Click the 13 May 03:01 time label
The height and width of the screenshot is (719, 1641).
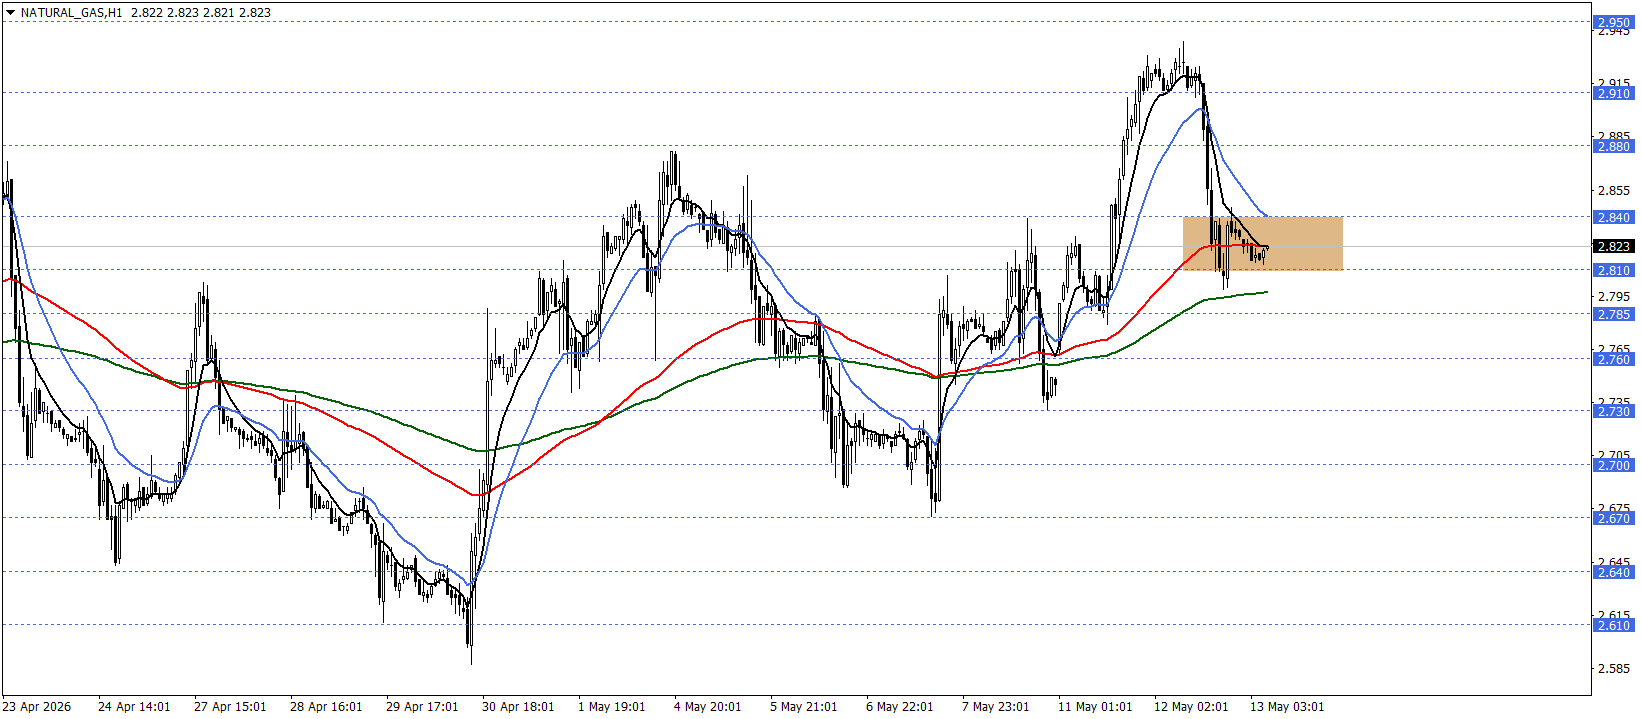point(1287,706)
